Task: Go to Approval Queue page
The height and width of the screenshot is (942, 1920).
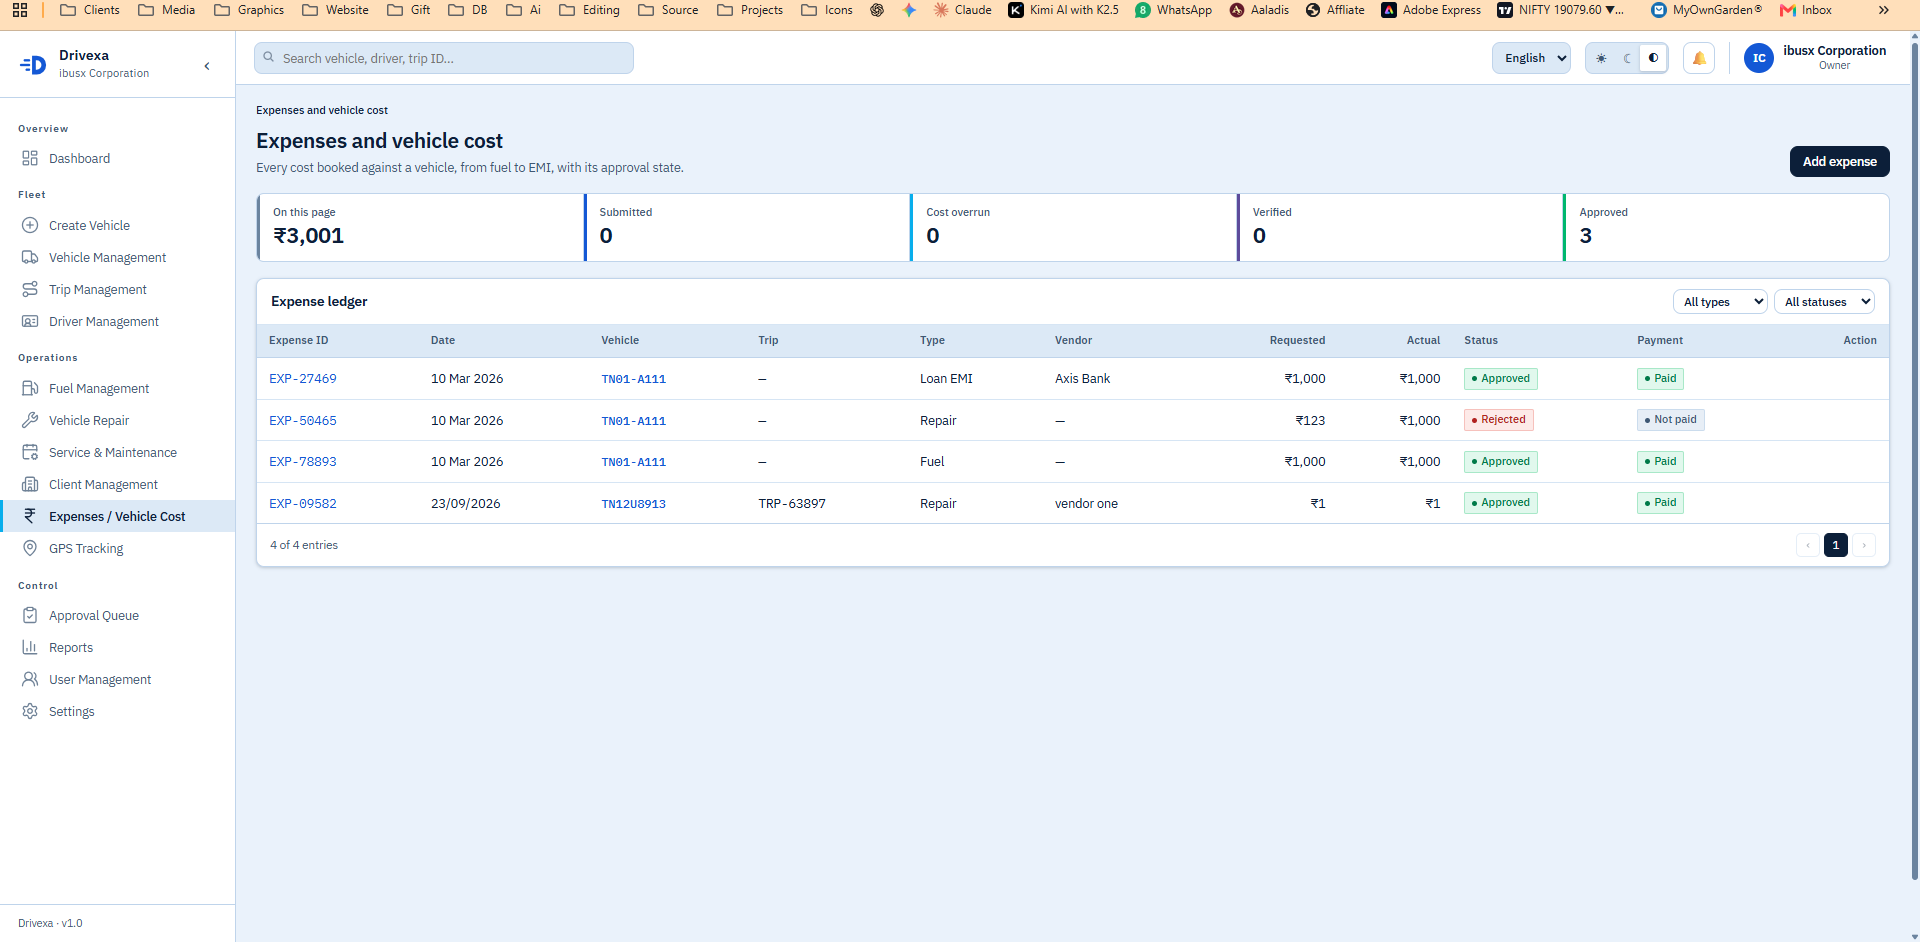Action: [x=94, y=615]
